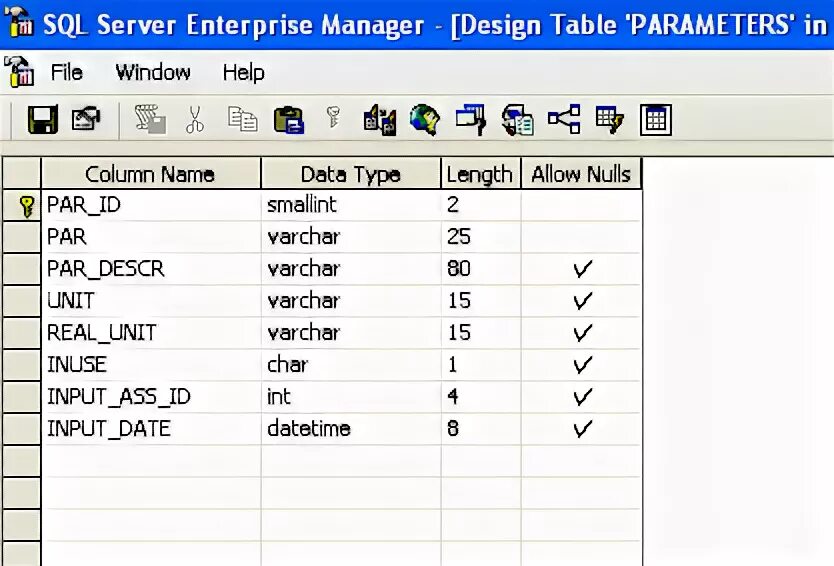The width and height of the screenshot is (834, 566).
Task: Uncheck Allow Nulls for INPUT_ASS_ID
Action: (581, 396)
